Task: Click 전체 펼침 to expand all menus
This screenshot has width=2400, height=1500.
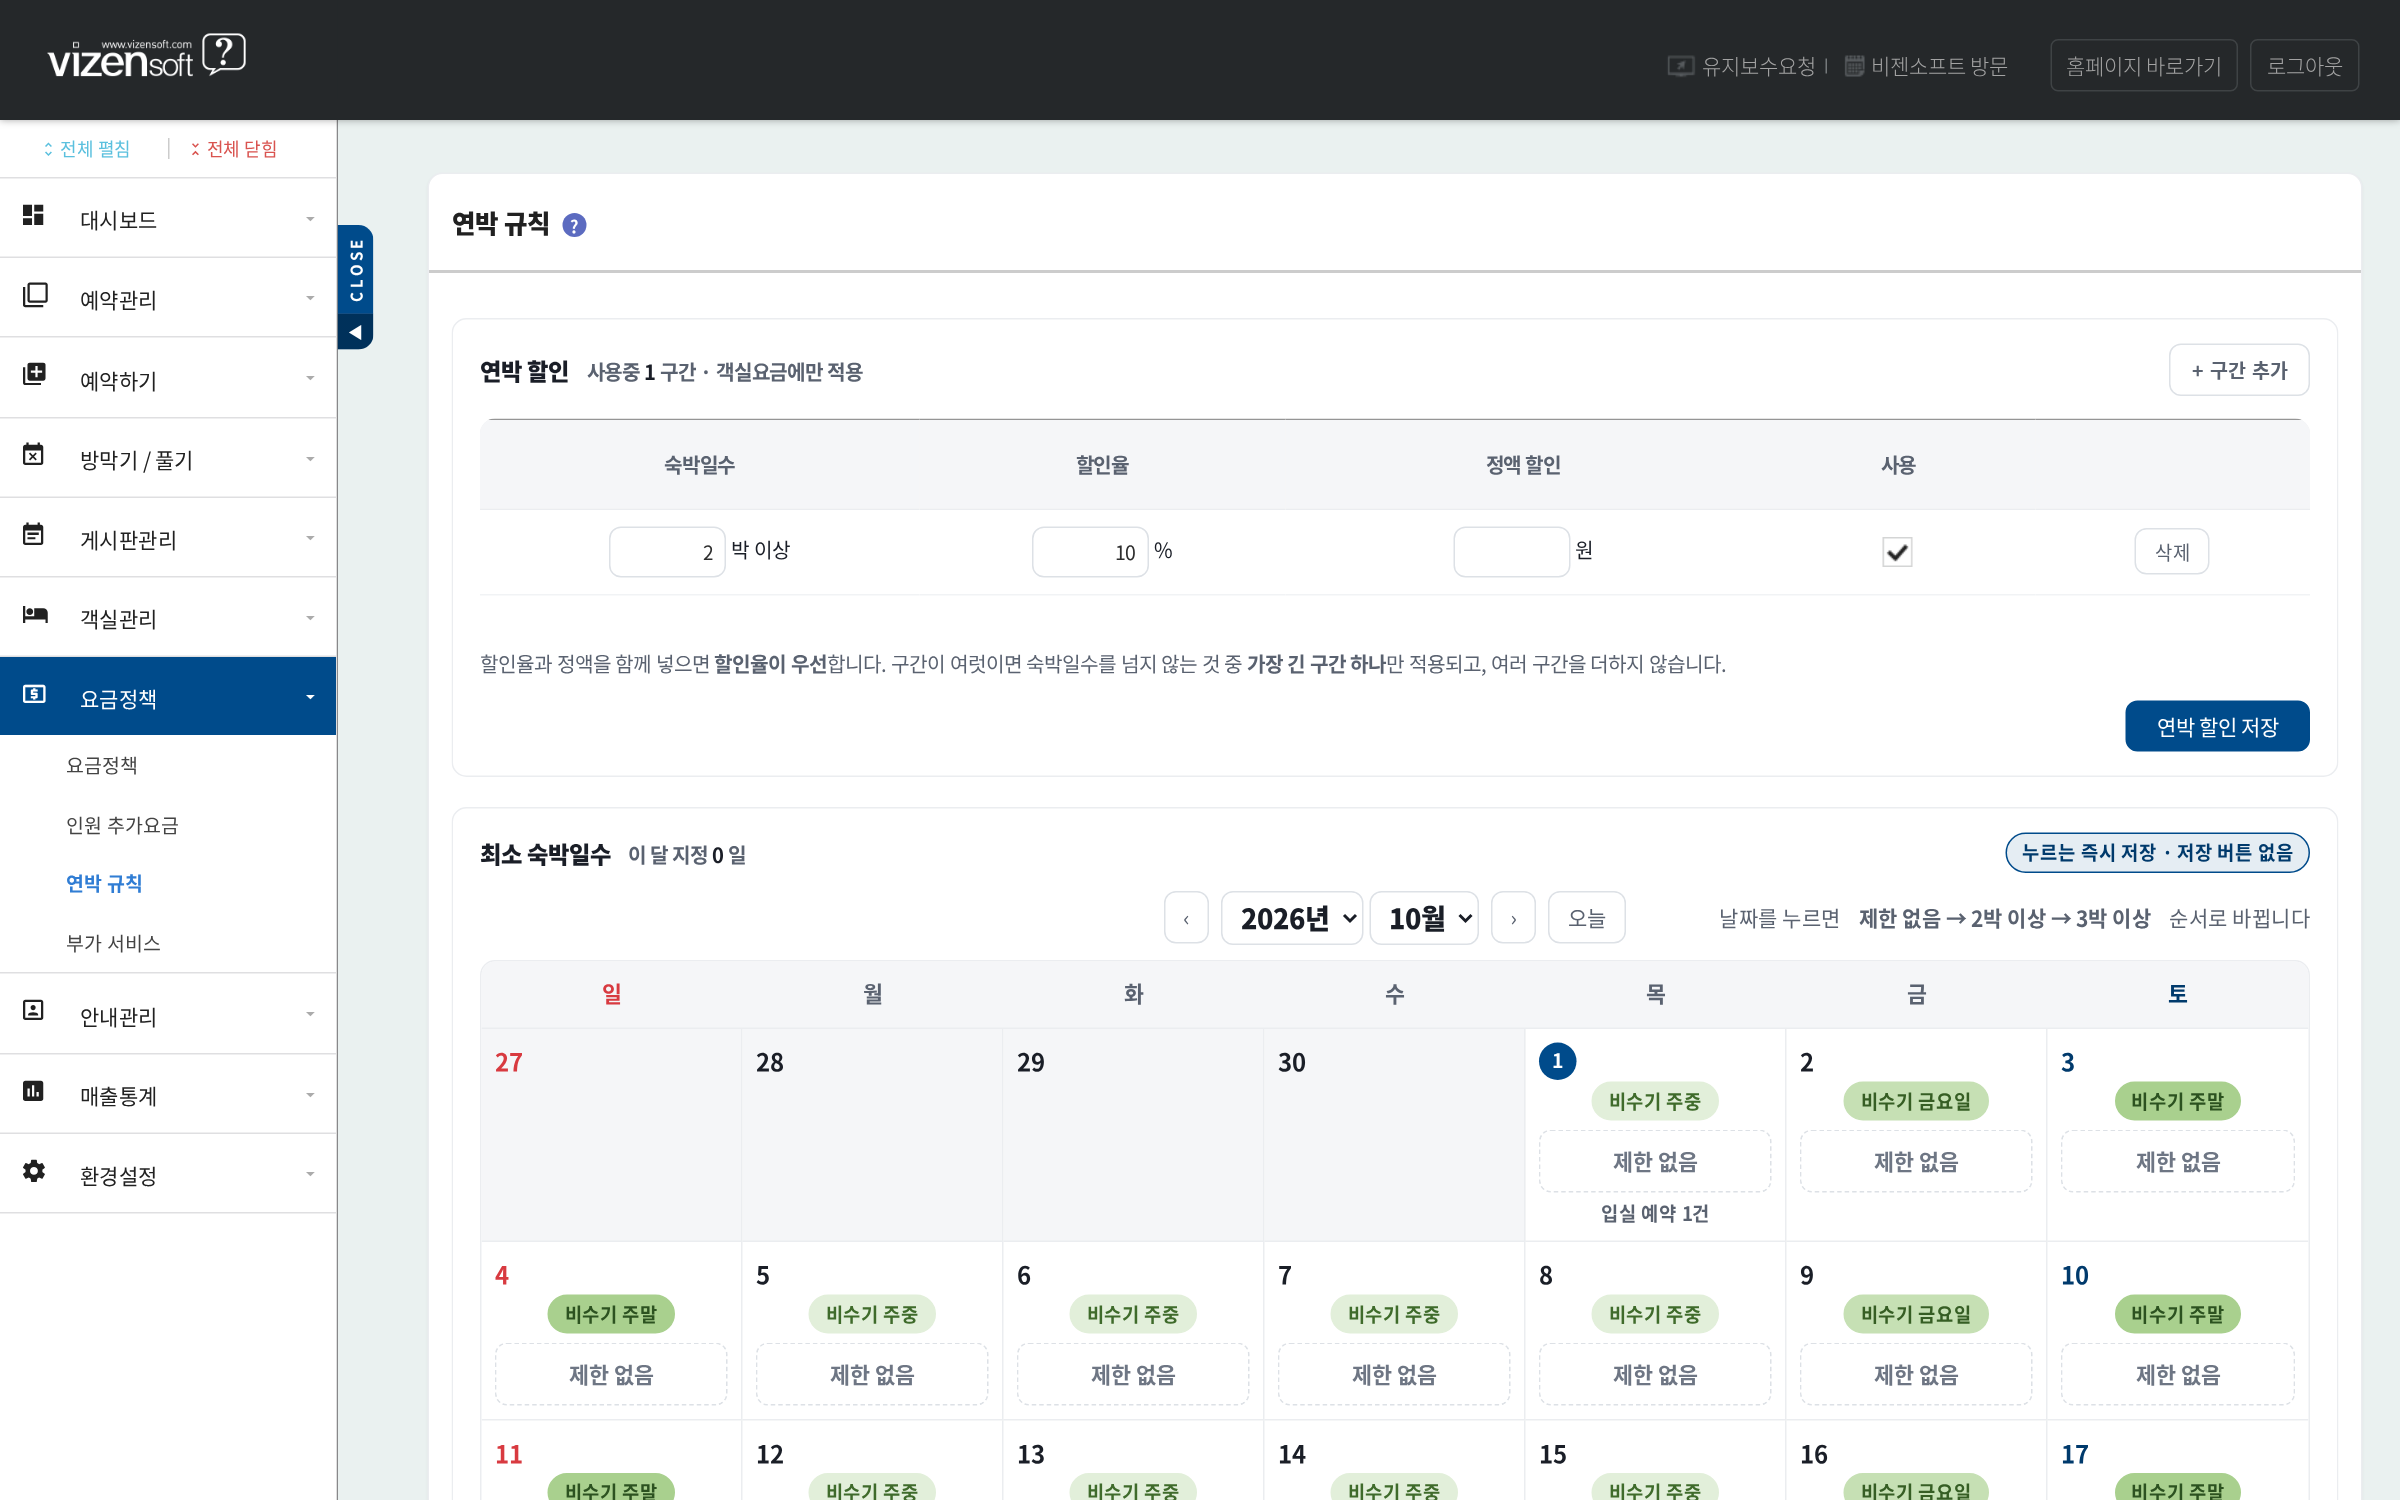Action: [x=87, y=149]
